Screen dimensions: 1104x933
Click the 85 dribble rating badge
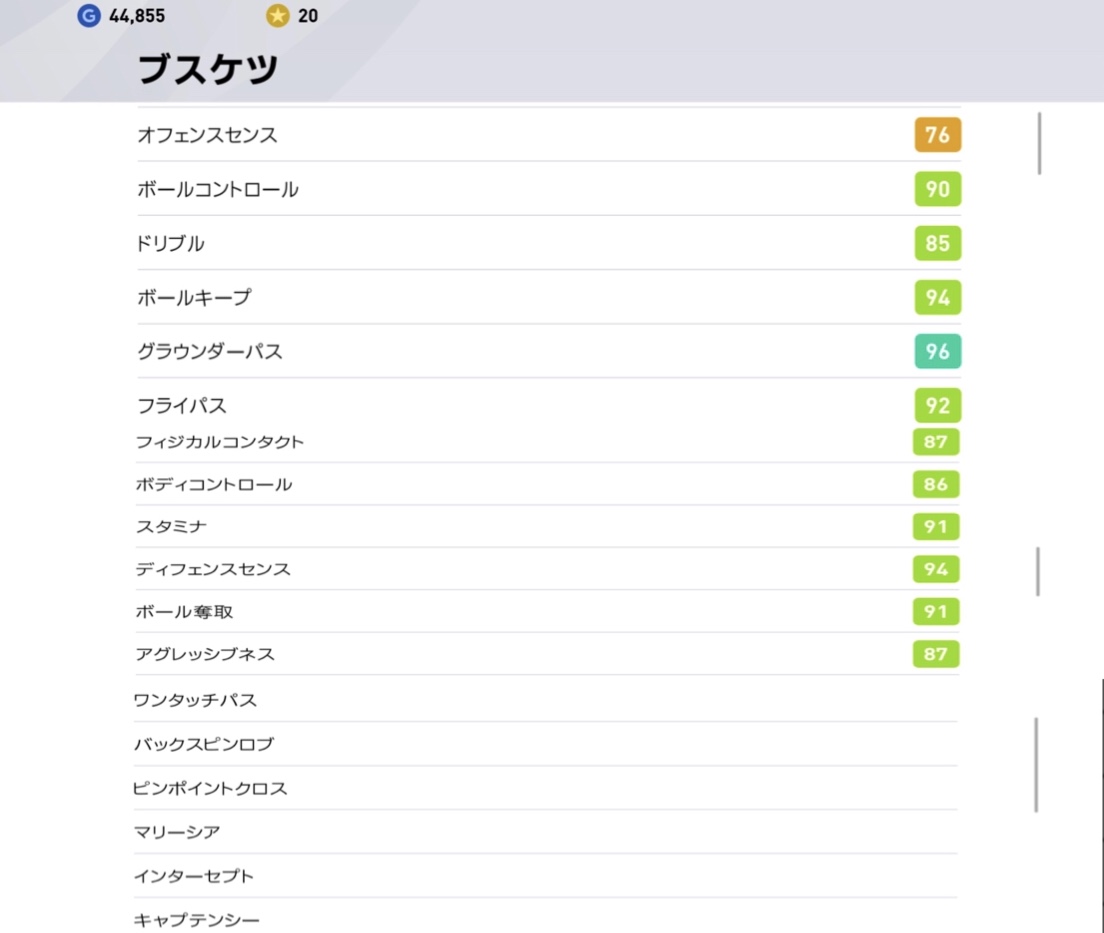click(937, 243)
